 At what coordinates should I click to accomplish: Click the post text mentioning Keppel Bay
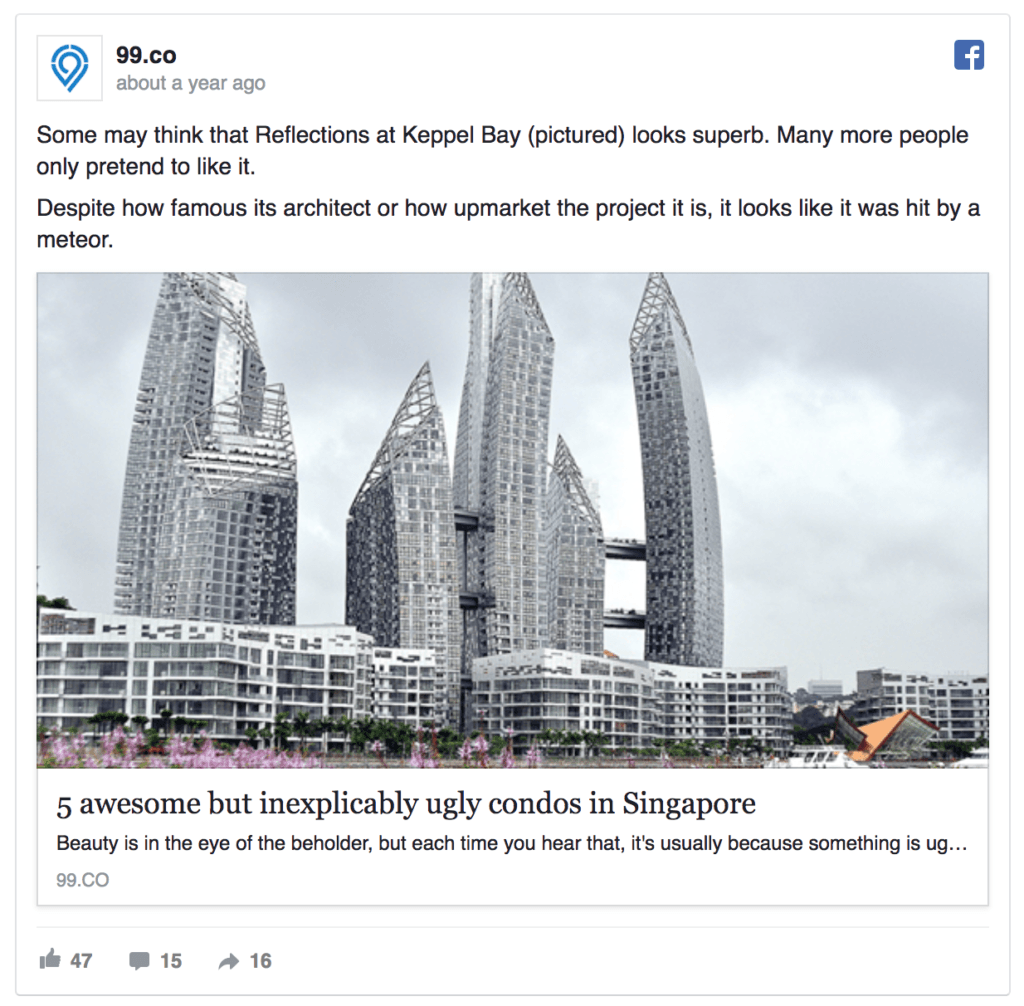click(x=502, y=151)
